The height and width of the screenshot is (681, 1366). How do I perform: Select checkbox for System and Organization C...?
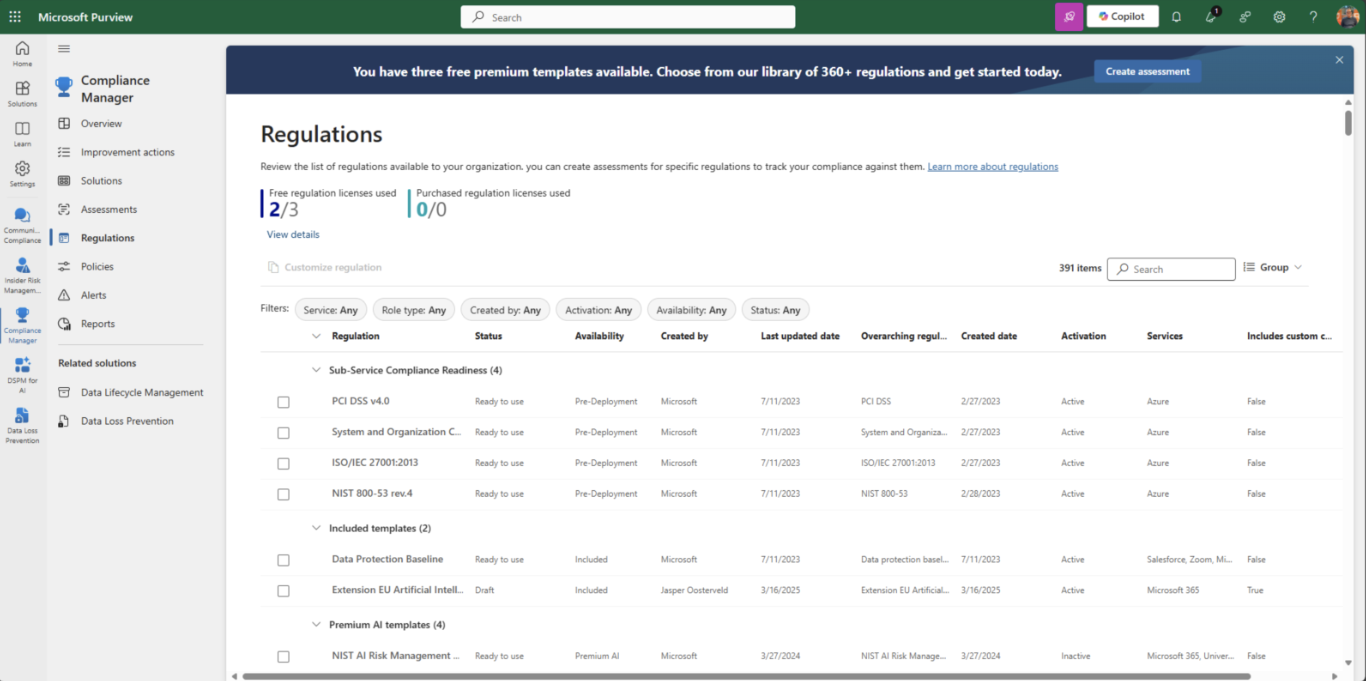(x=283, y=433)
